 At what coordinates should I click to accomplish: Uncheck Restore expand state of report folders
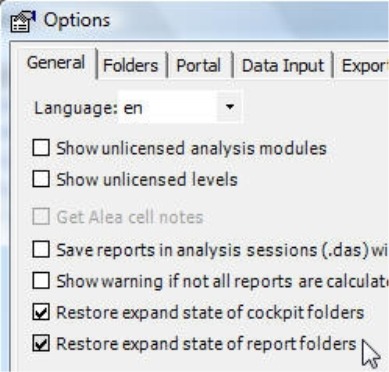tap(41, 344)
